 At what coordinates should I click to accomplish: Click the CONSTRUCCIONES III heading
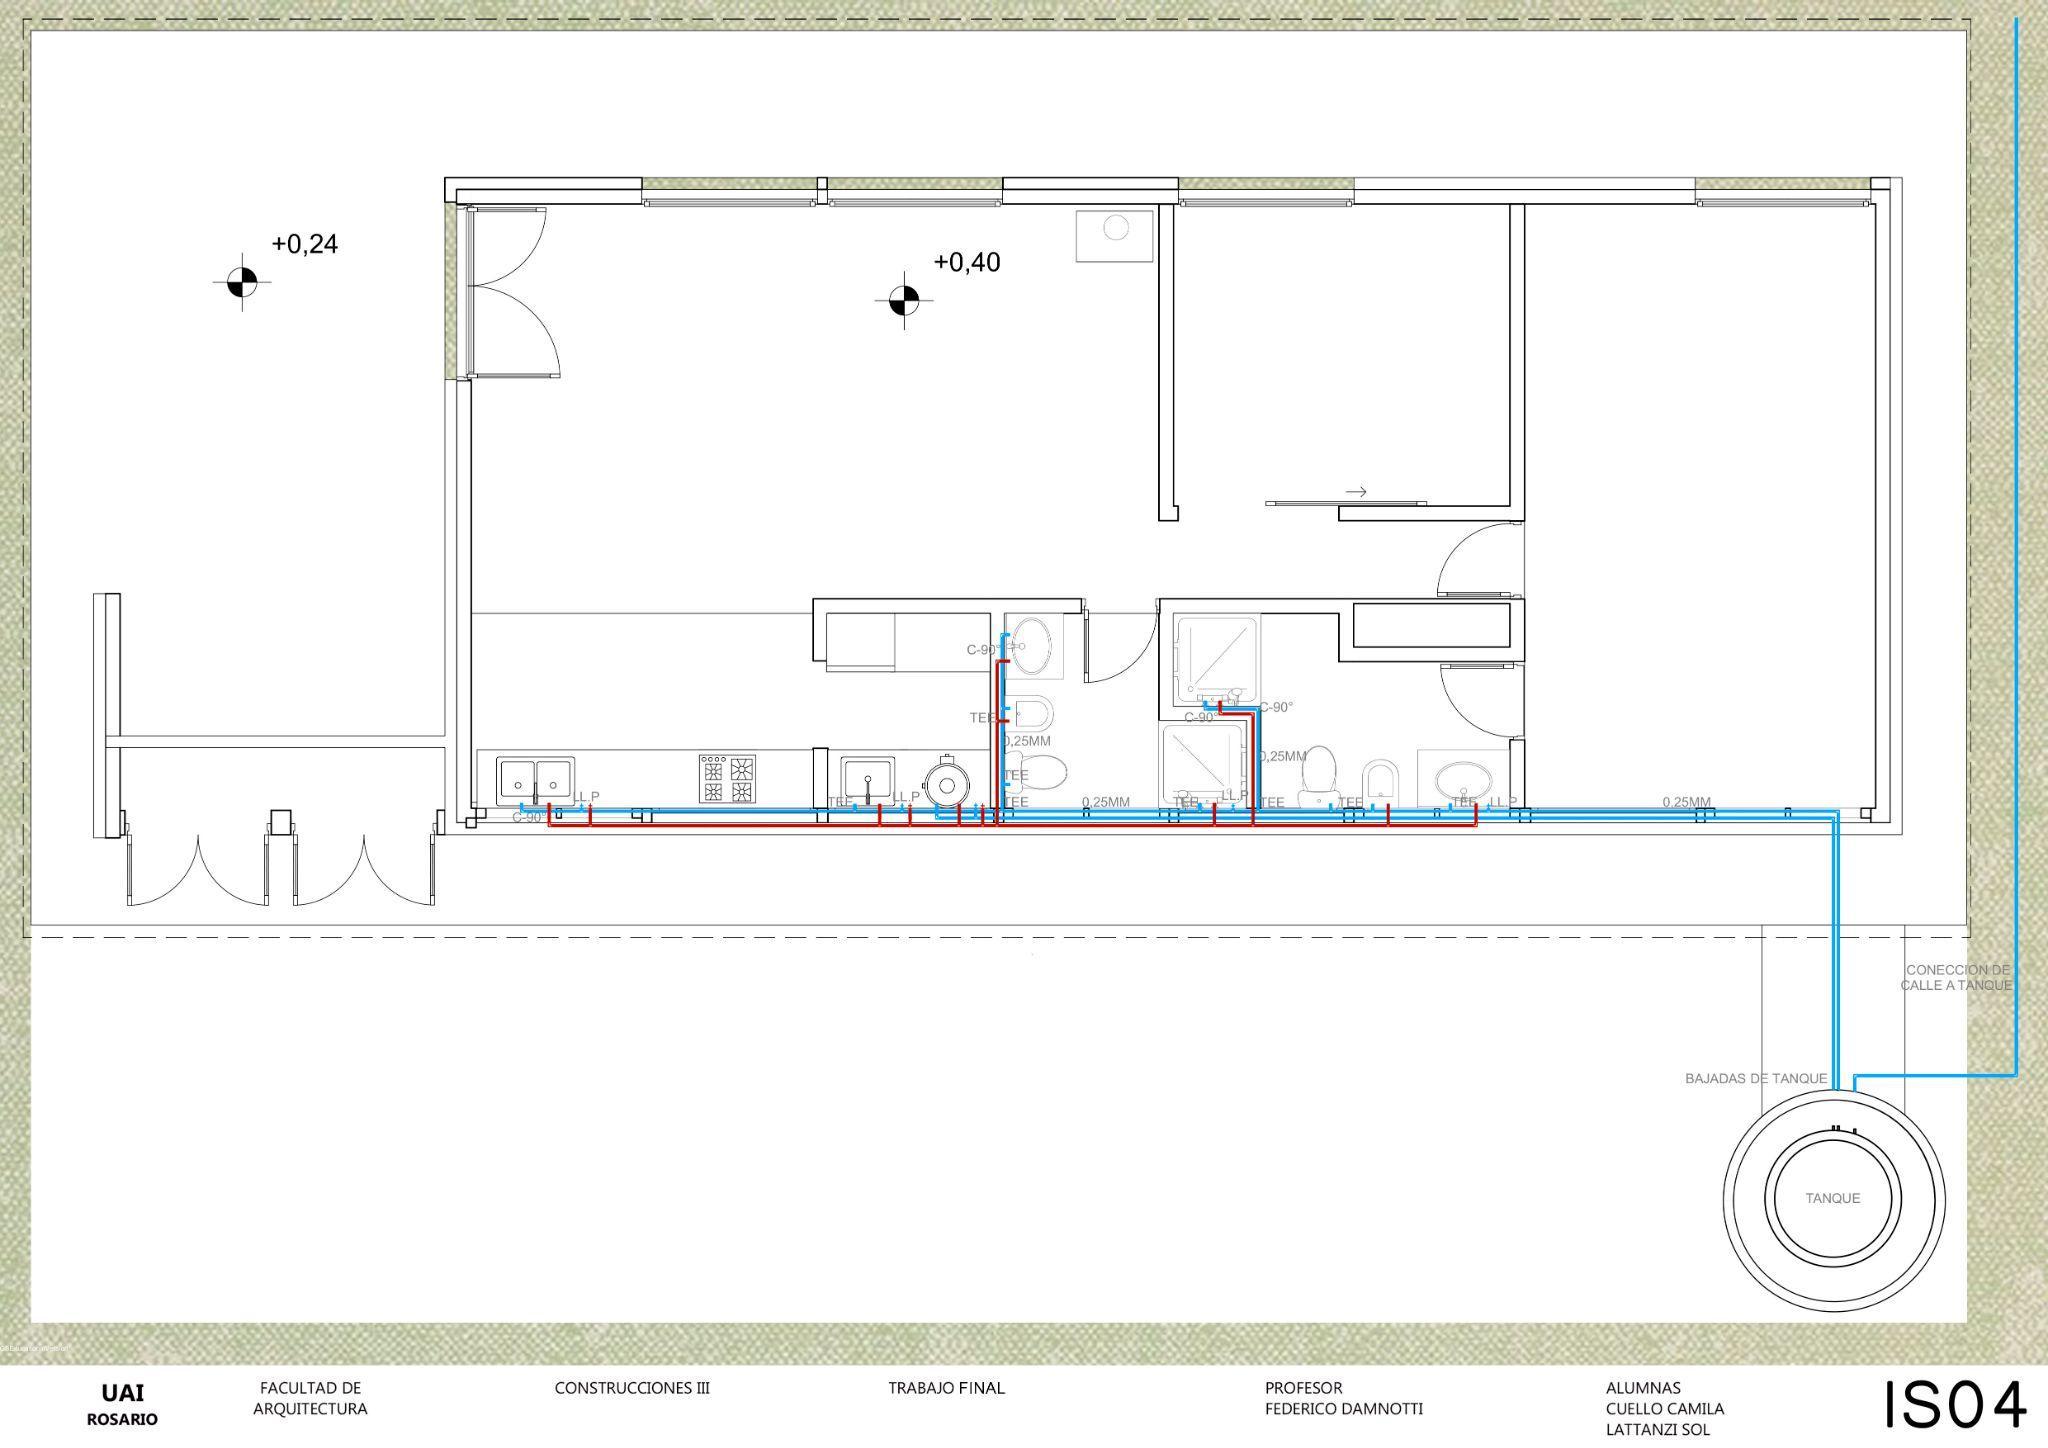(632, 1388)
